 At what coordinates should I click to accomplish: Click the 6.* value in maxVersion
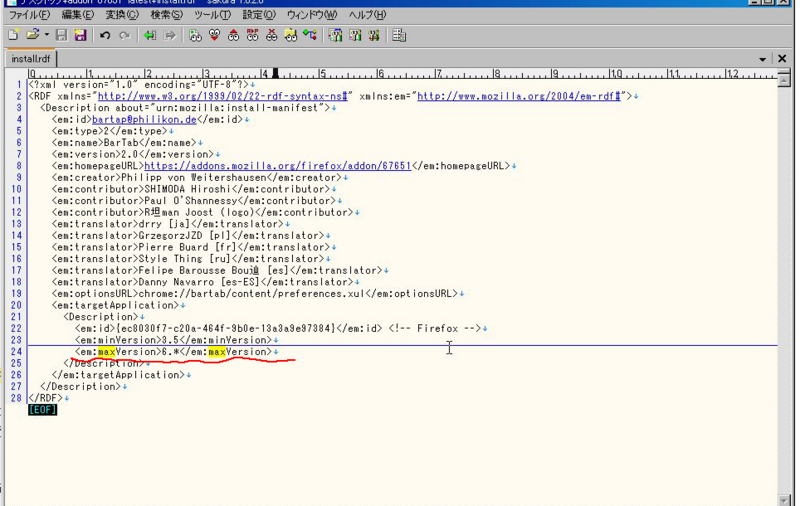[170, 351]
